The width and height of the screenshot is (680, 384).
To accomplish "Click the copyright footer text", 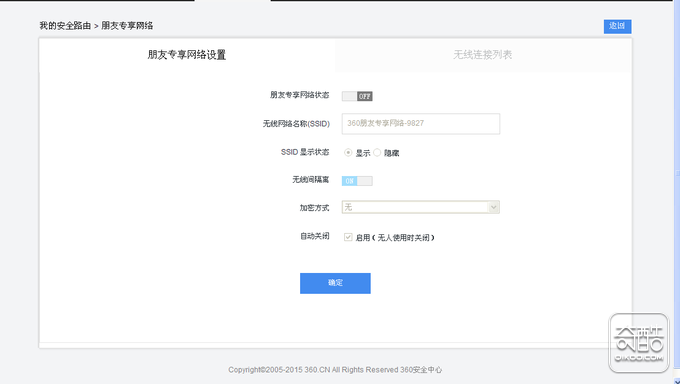I will click(x=335, y=370).
